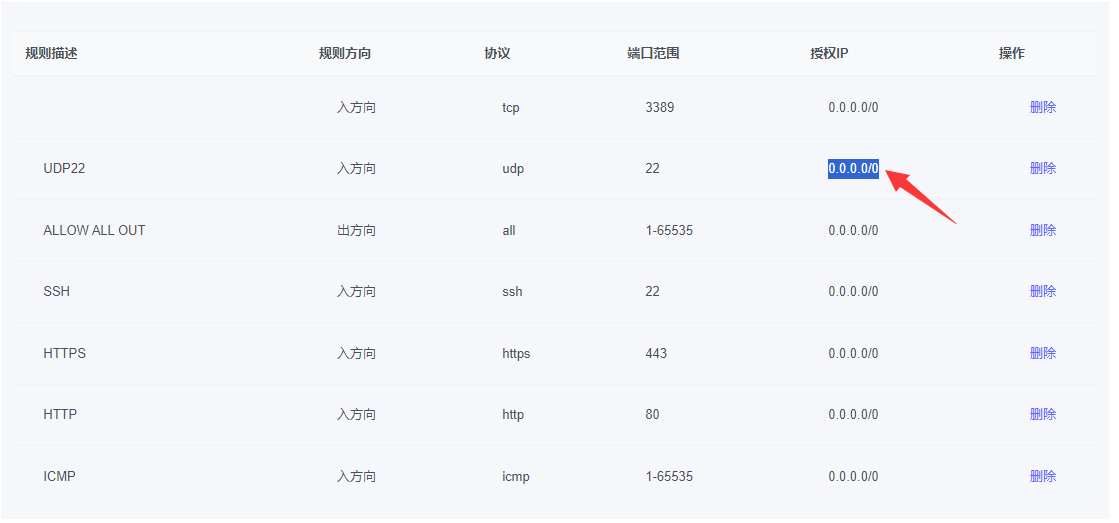Click the UDP22 rule description
This screenshot has width=1119, height=523.
(x=64, y=169)
